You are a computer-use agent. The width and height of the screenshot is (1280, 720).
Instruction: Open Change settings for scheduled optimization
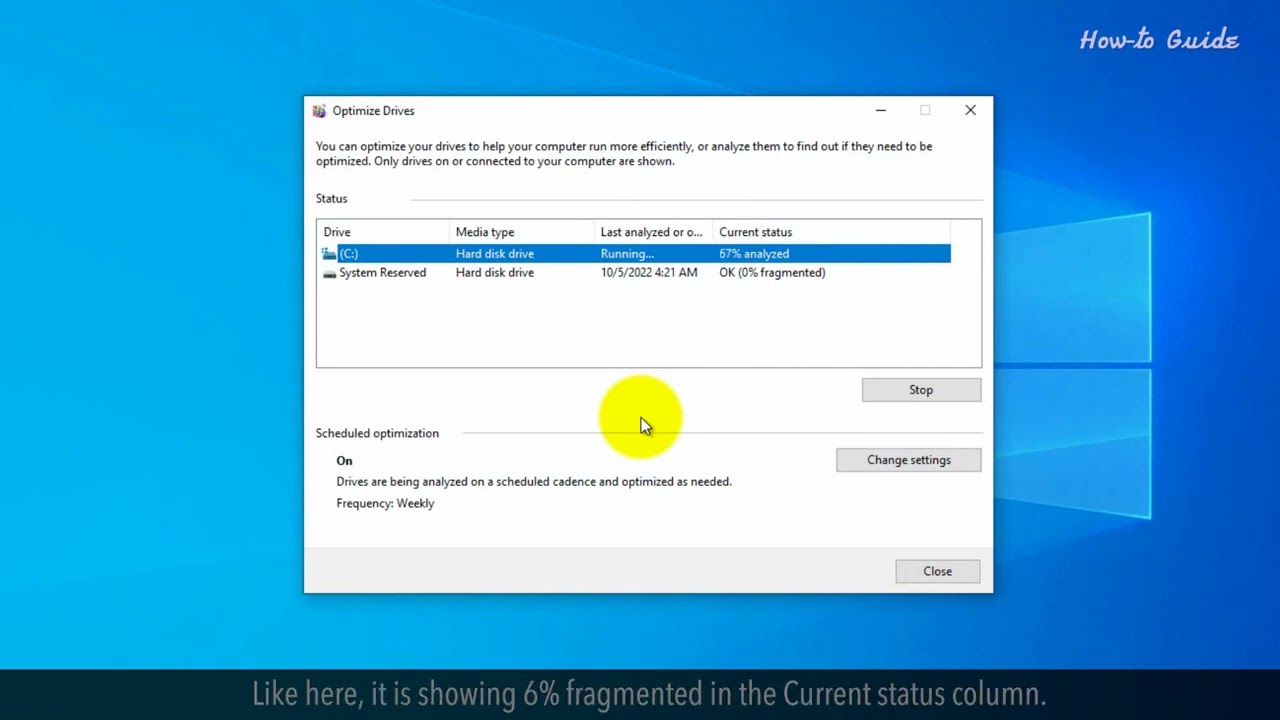click(x=908, y=460)
